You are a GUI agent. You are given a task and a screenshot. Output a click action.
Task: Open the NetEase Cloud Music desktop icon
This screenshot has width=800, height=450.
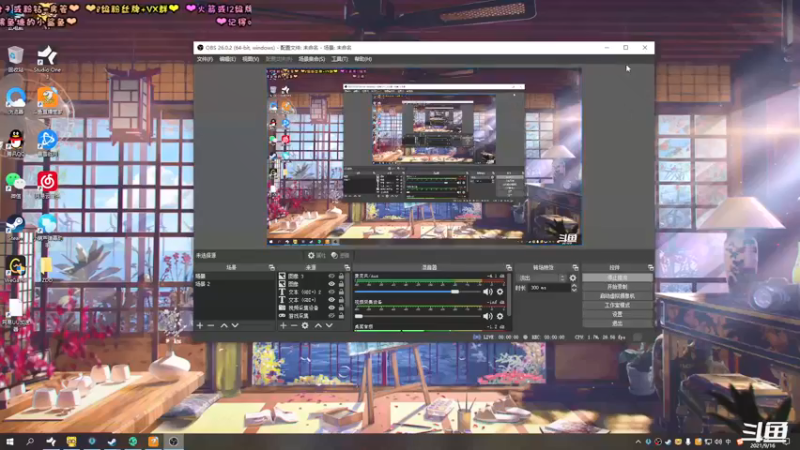(47, 185)
